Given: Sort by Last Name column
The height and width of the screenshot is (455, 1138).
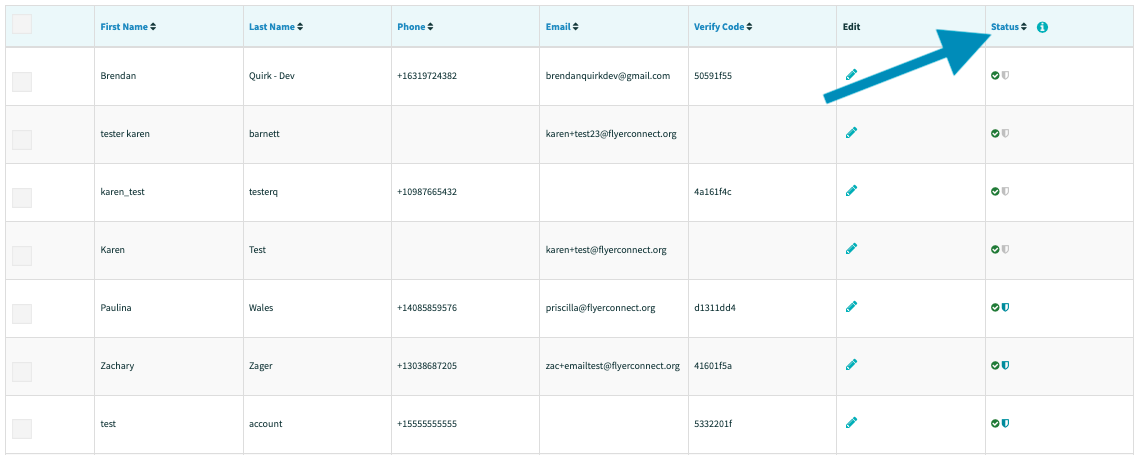Looking at the screenshot, I should point(275,27).
